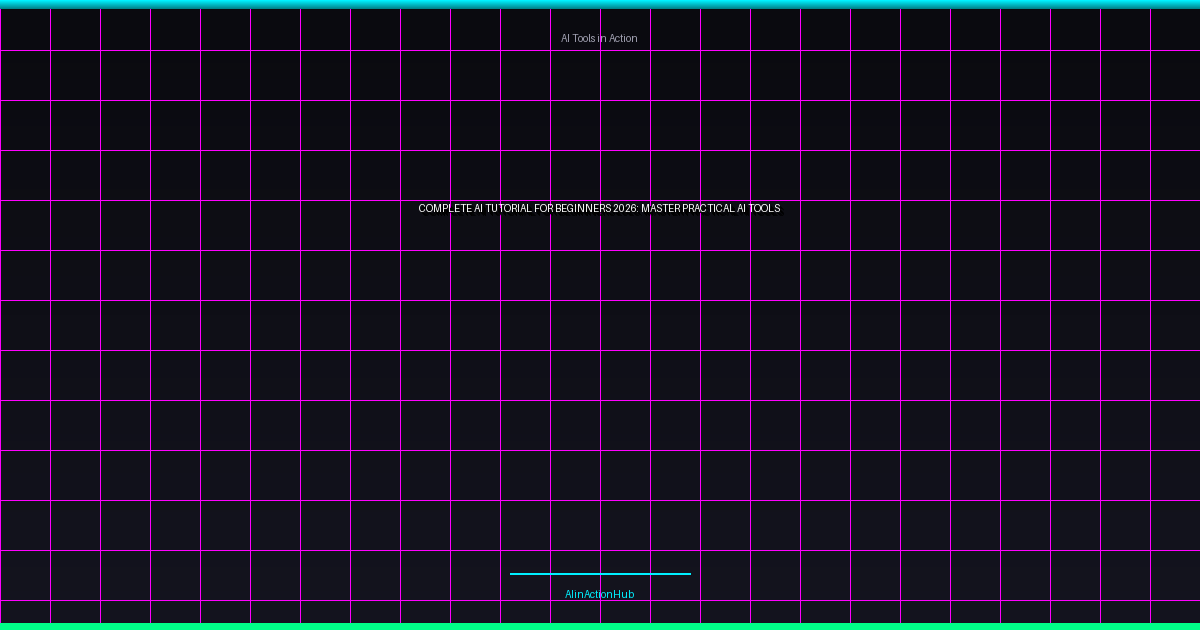
Task: Click the word 'BEGINNERS' in the title
Action: tap(582, 209)
